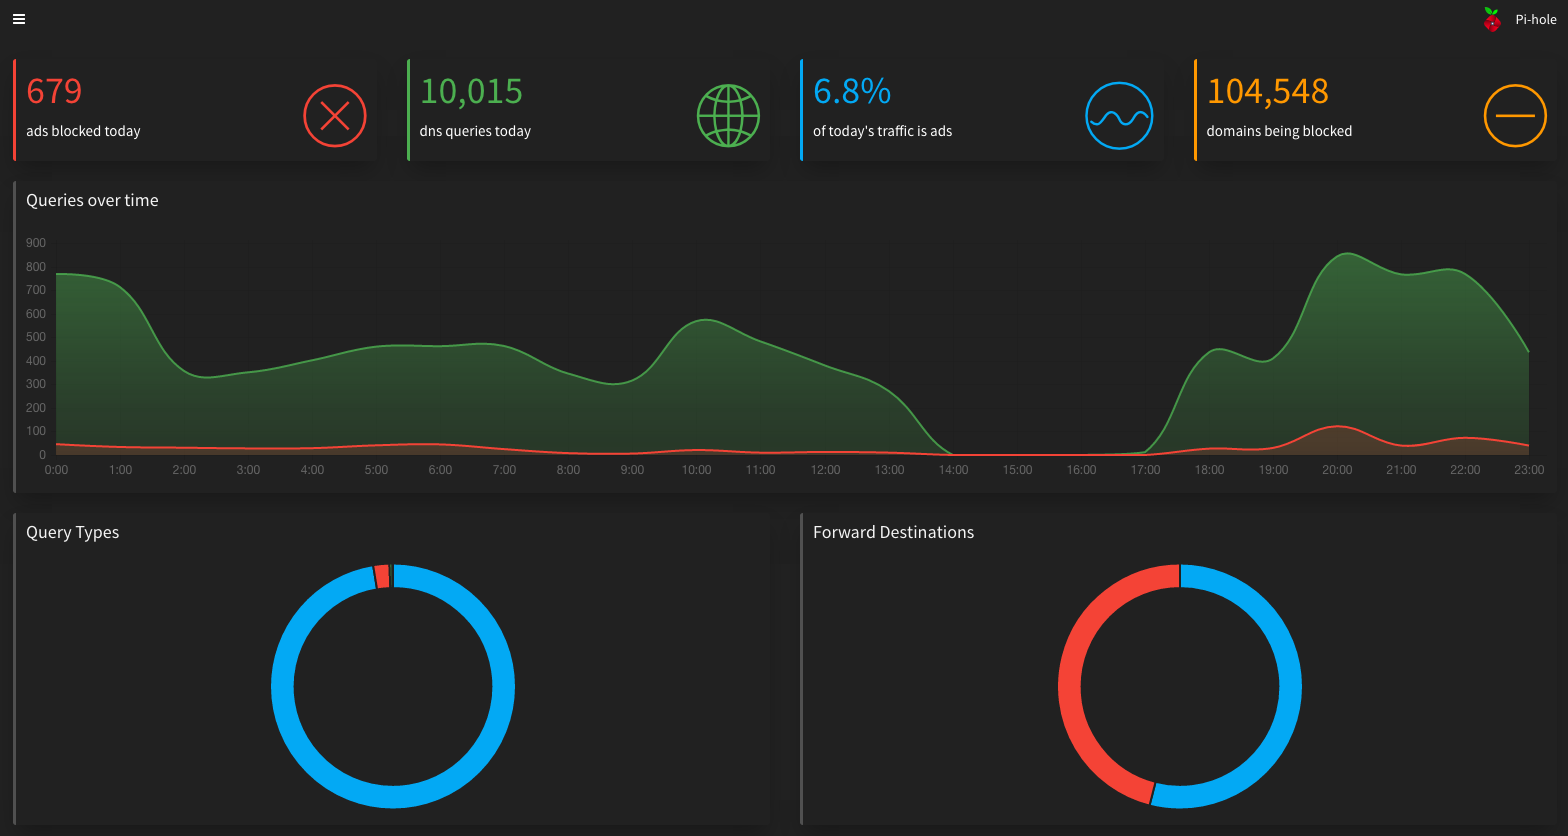Click the red X ads blocked icon
Viewport: 1568px width, 836px height.
pyautogui.click(x=335, y=115)
